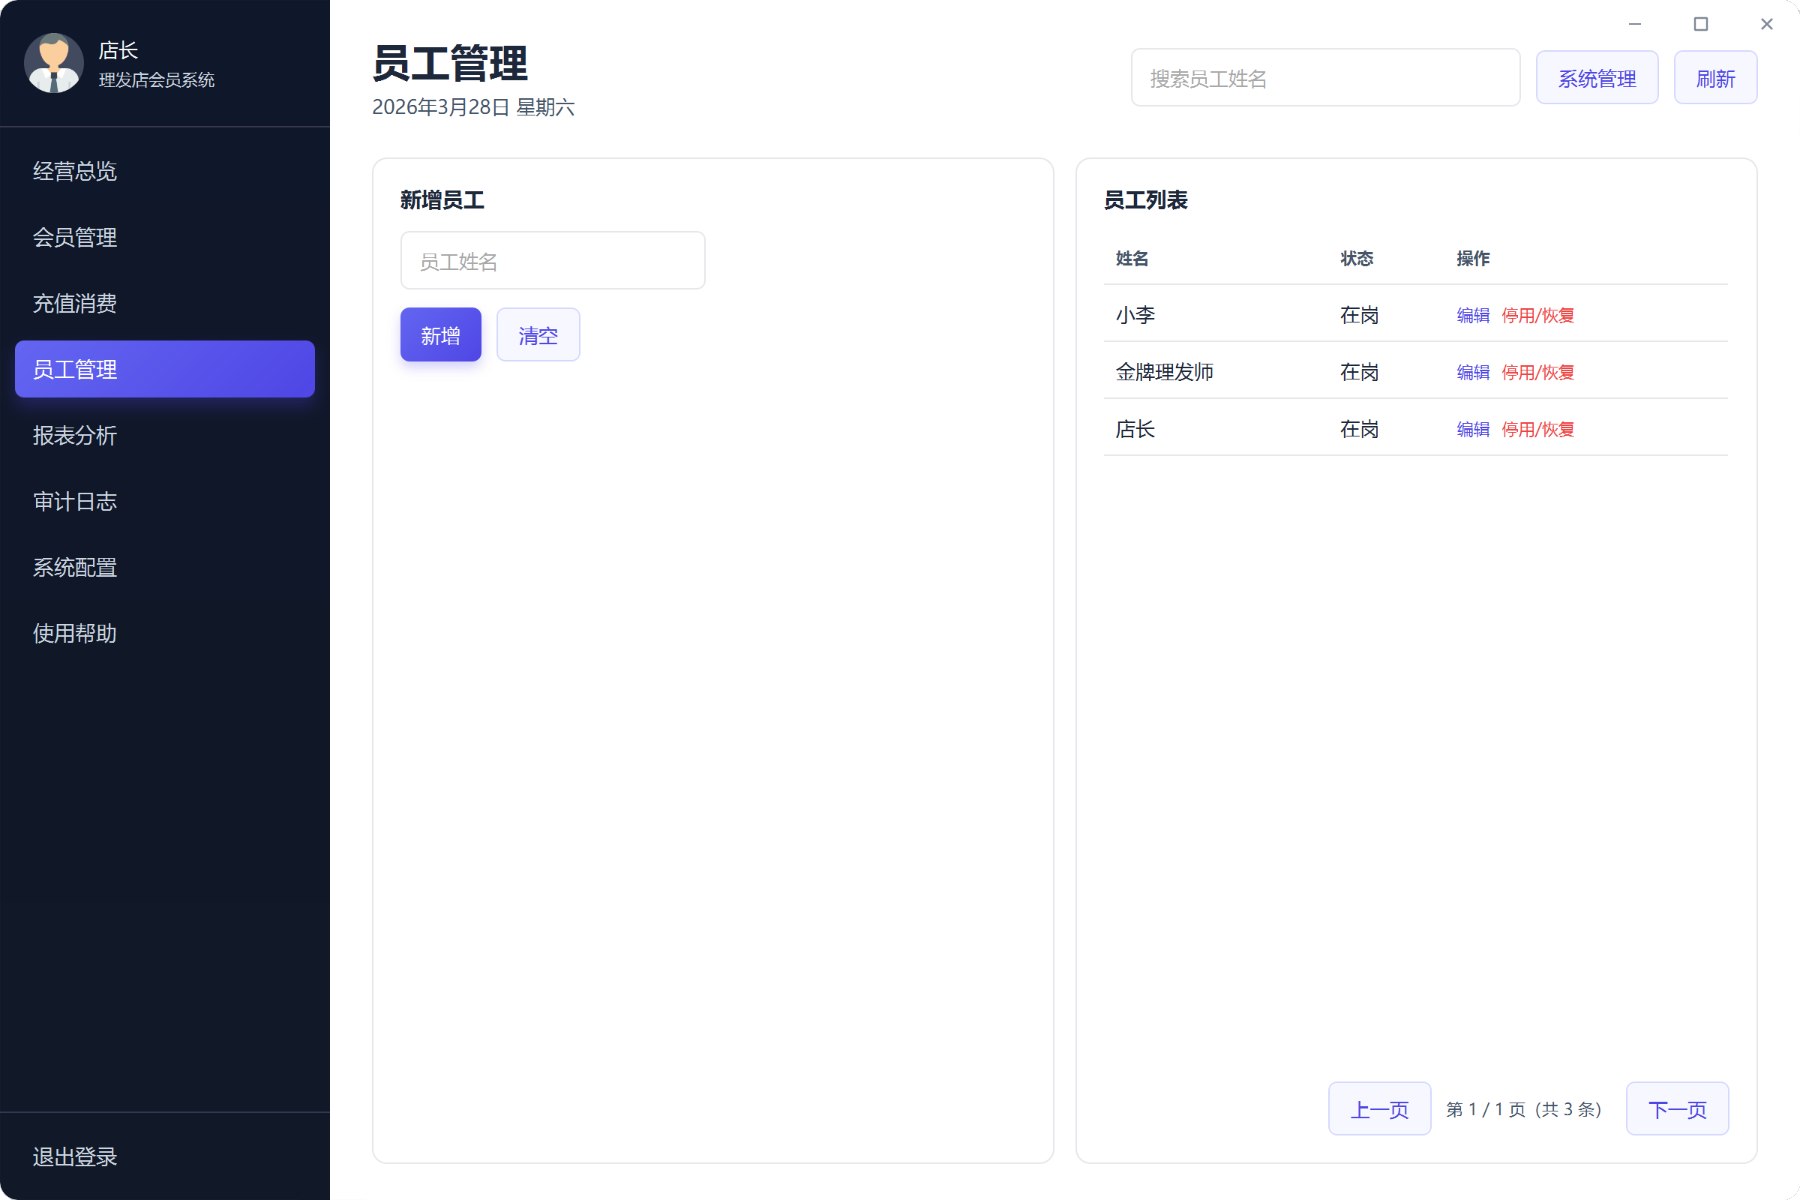This screenshot has width=1800, height=1200.
Task: Focus the 搜索员工姓名 search box
Action: click(1325, 78)
